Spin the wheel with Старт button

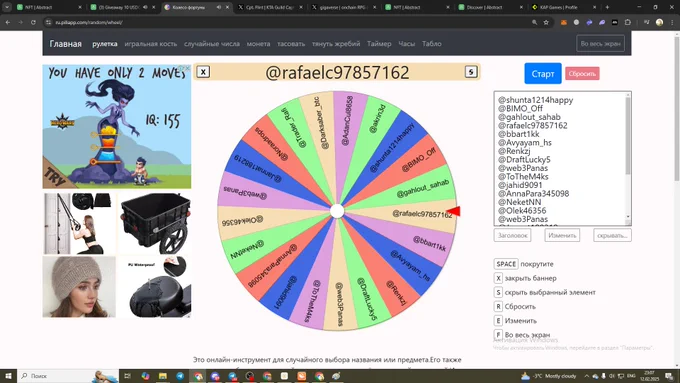pos(543,74)
